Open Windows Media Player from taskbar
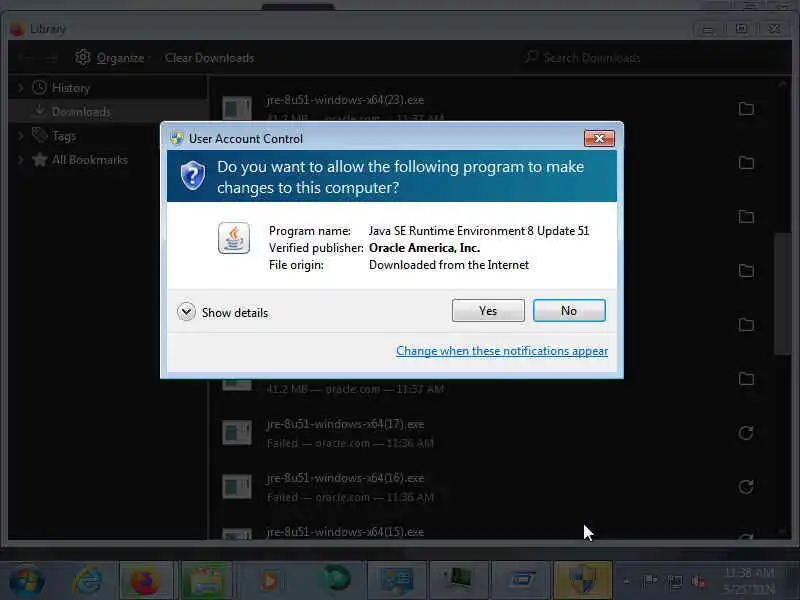 (270, 581)
